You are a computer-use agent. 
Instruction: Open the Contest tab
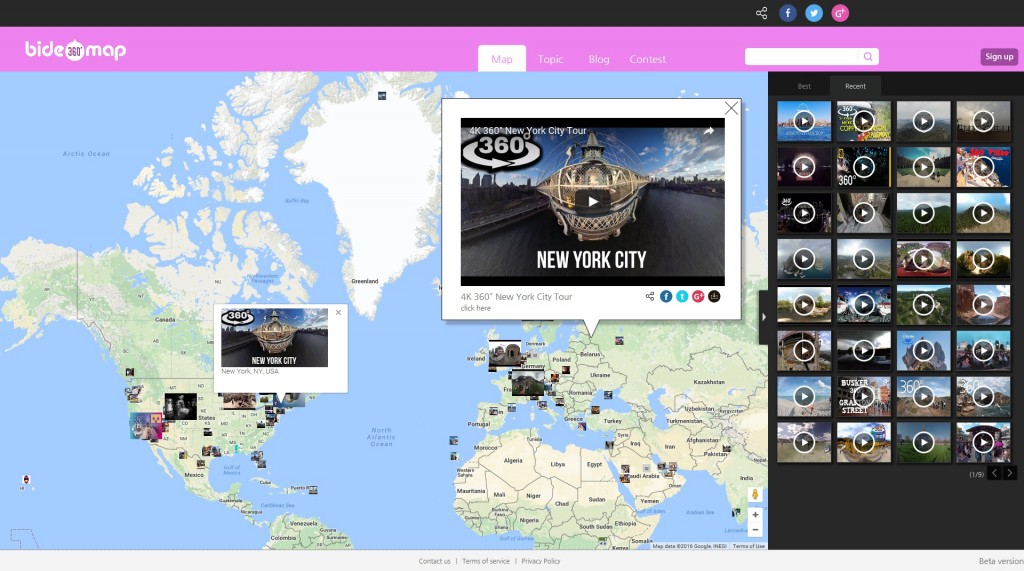(648, 59)
